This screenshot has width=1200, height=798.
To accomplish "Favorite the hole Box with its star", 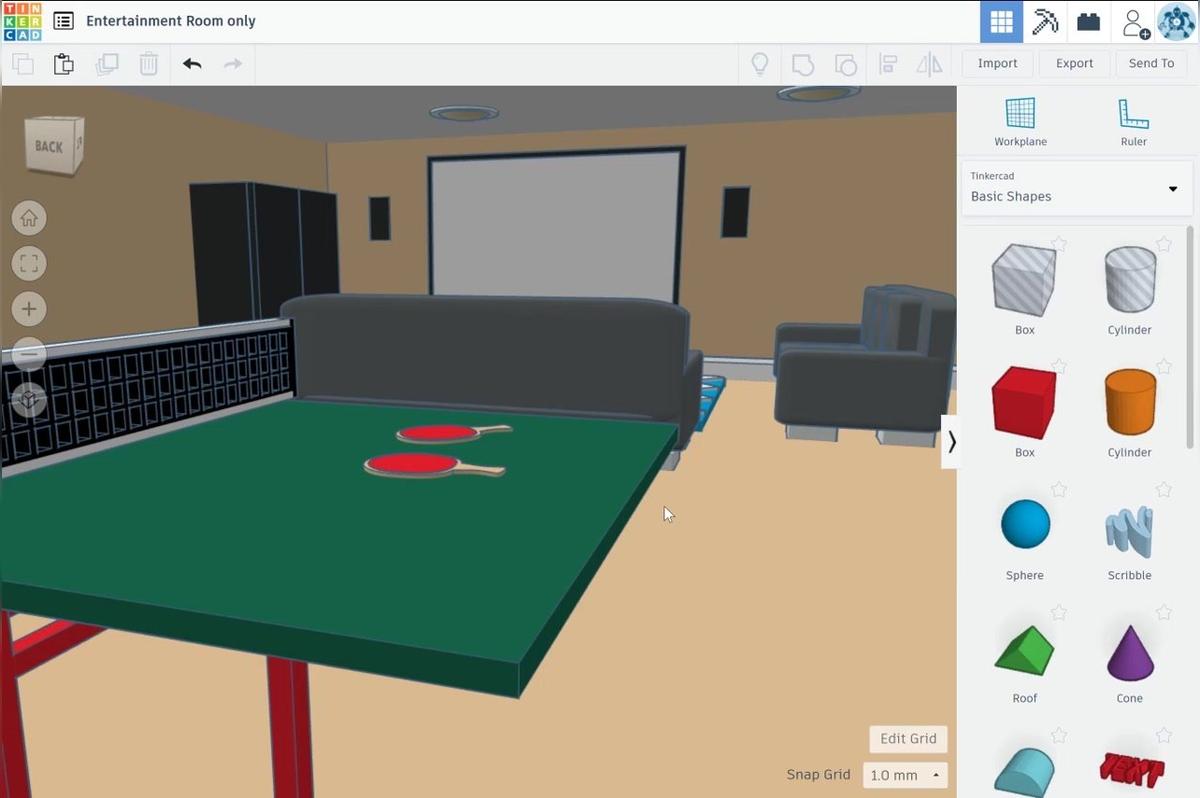I will 1059,244.
